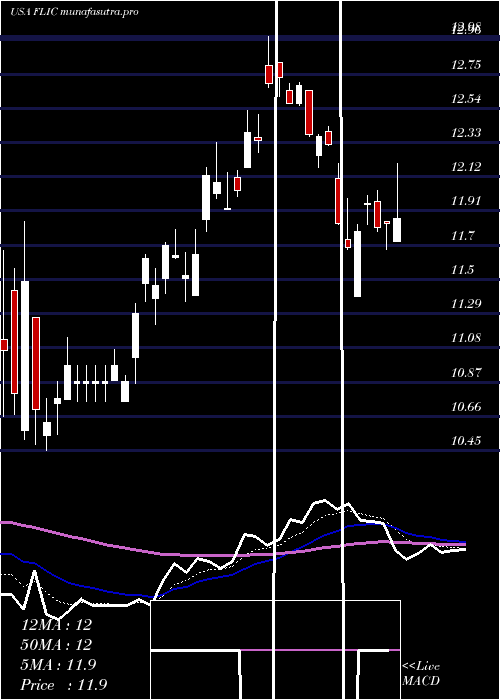Select the 'Price : 11.9' readout

[x=64, y=685]
